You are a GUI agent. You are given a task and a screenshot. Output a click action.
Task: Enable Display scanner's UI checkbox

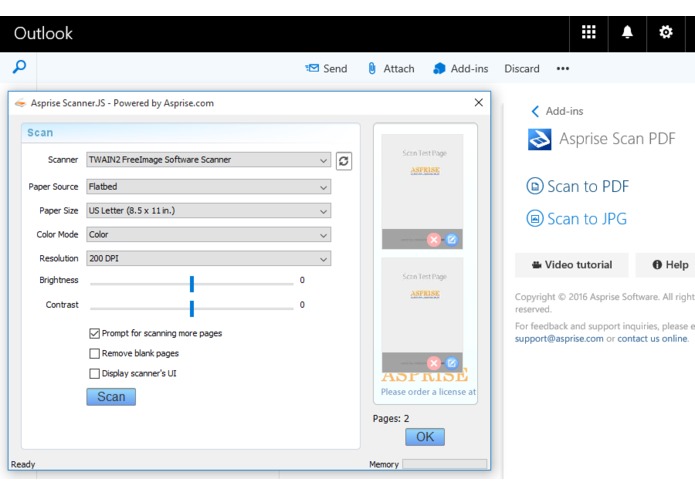tap(94, 373)
